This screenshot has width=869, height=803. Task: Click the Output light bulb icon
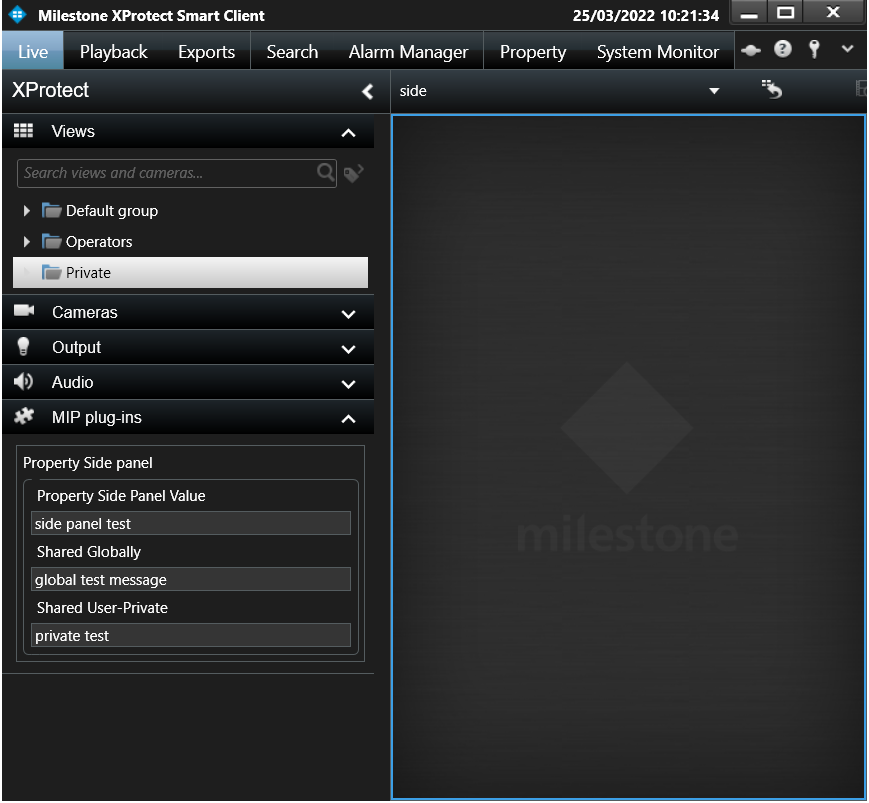23,346
